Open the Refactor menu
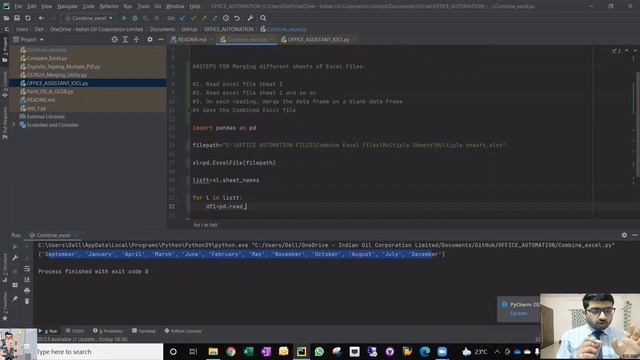640x360 pixels. (x=109, y=6)
